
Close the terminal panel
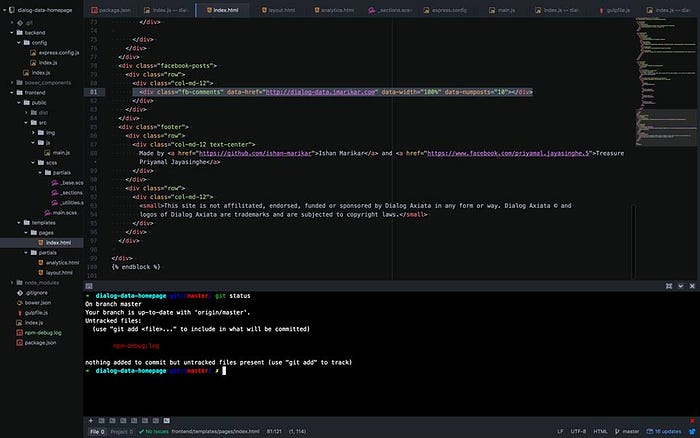692,286
